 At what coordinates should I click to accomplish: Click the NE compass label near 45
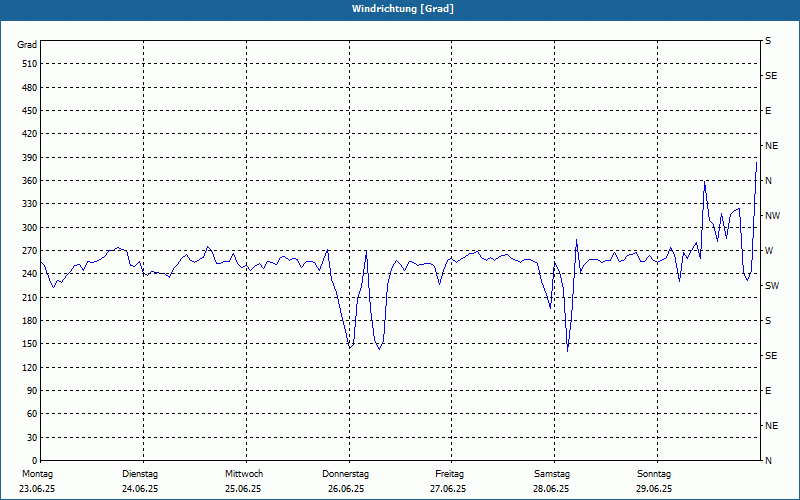pos(772,426)
